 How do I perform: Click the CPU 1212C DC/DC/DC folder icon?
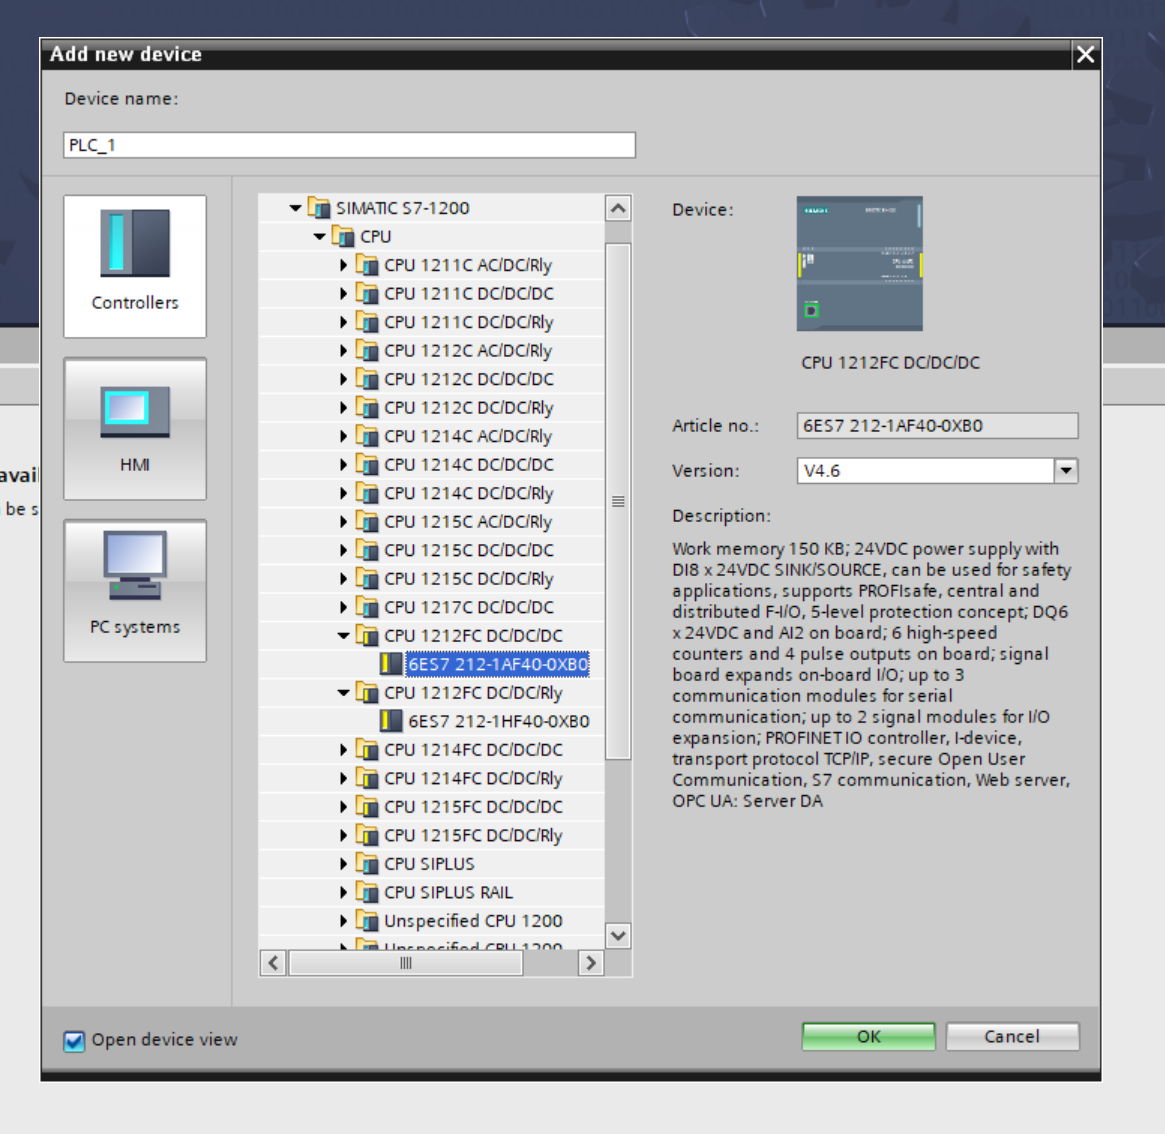(367, 379)
